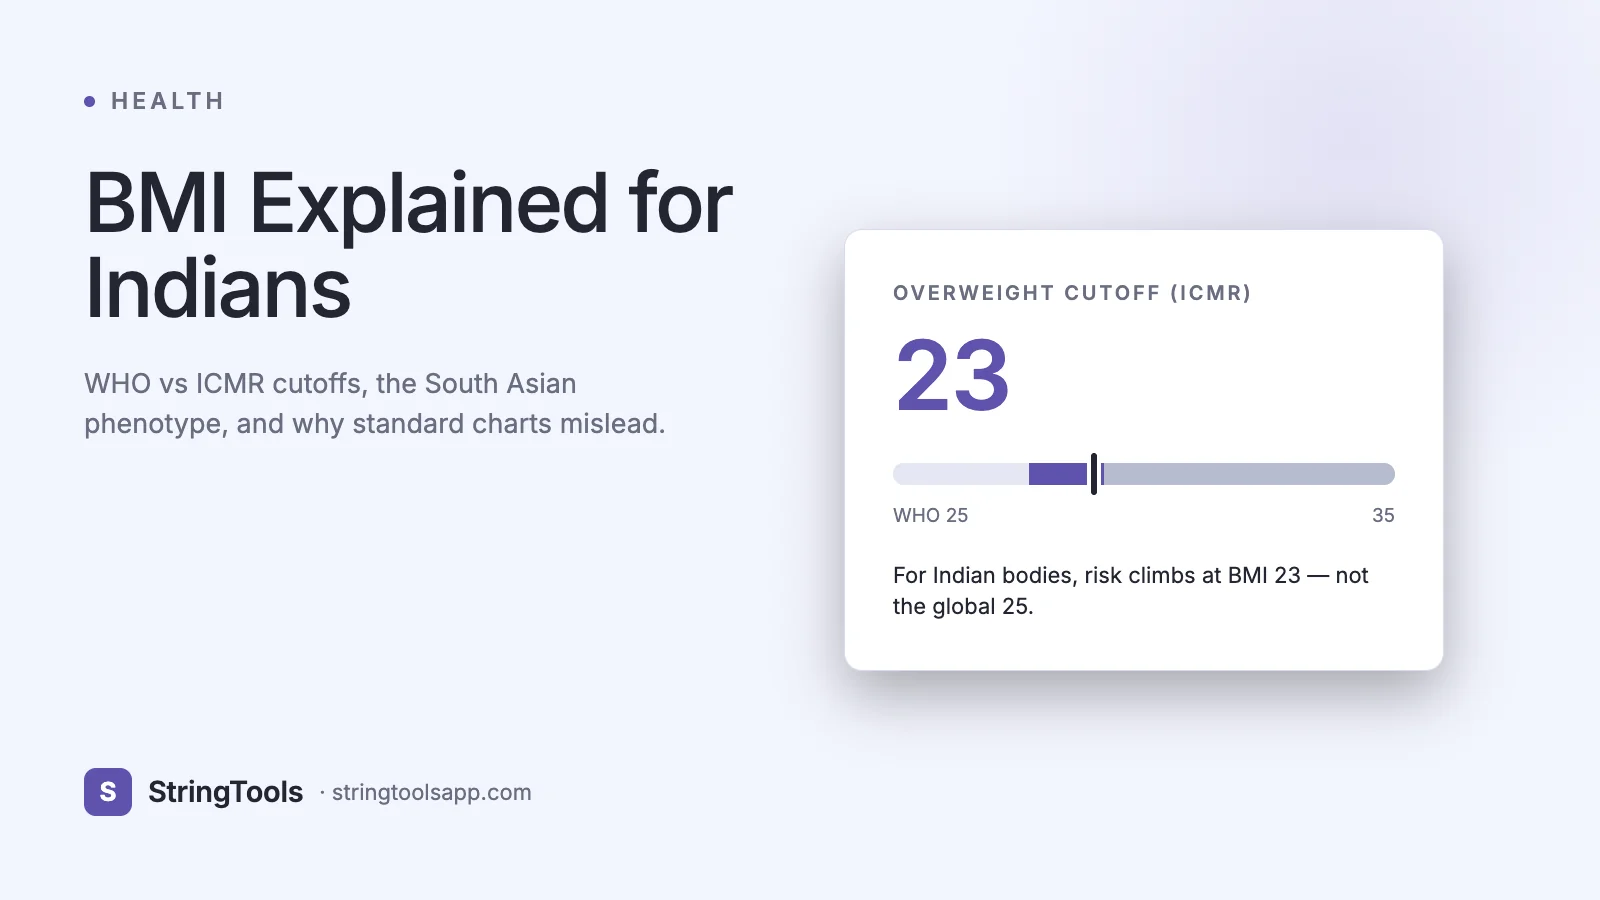This screenshot has width=1600, height=900.
Task: Click the large purple 23 number
Action: click(952, 376)
